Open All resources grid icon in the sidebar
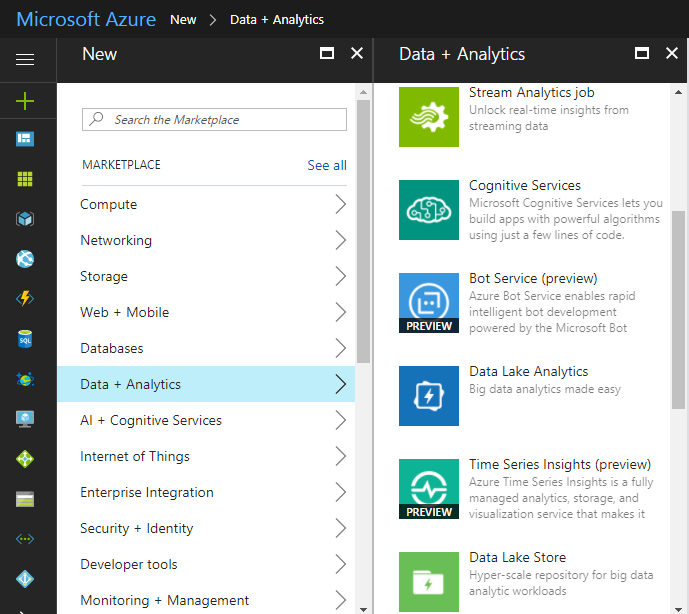Screen dimensions: 689x614 [25, 179]
